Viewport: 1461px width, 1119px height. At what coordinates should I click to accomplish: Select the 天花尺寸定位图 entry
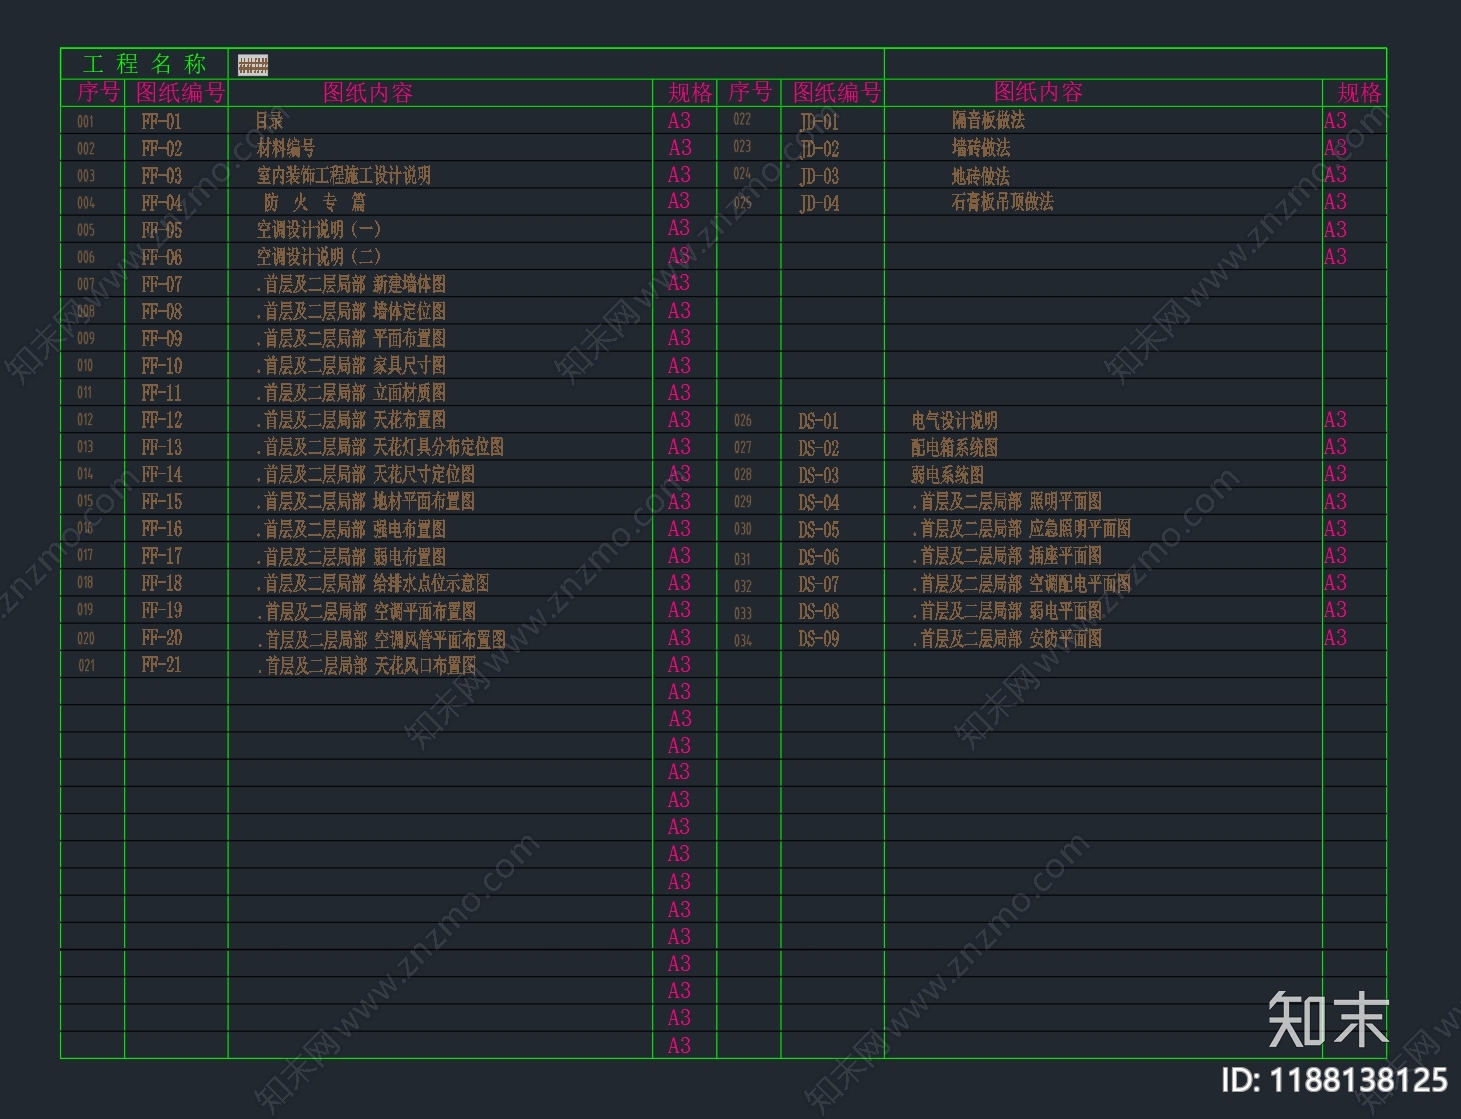[x=366, y=474]
